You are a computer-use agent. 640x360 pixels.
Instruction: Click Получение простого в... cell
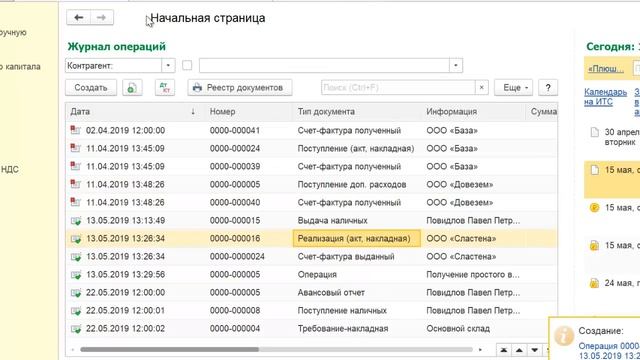pyautogui.click(x=473, y=274)
